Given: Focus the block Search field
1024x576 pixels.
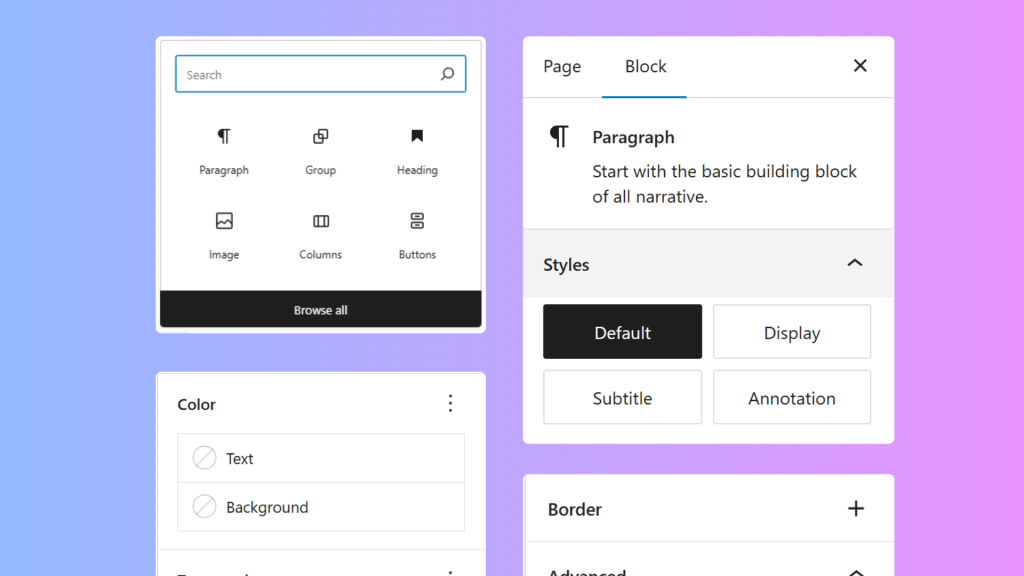Looking at the screenshot, I should 305,75.
